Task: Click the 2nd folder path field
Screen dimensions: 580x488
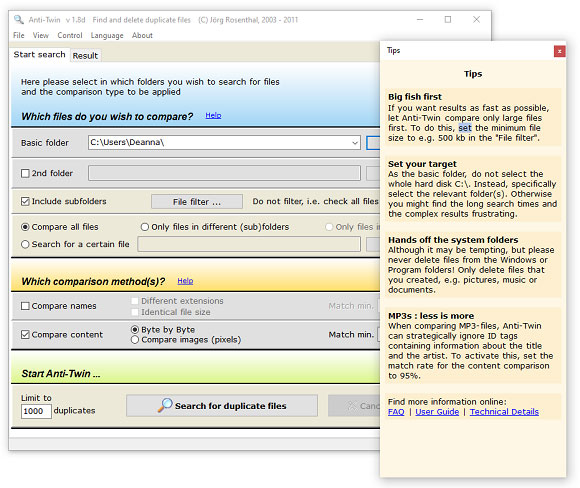Action: [224, 173]
